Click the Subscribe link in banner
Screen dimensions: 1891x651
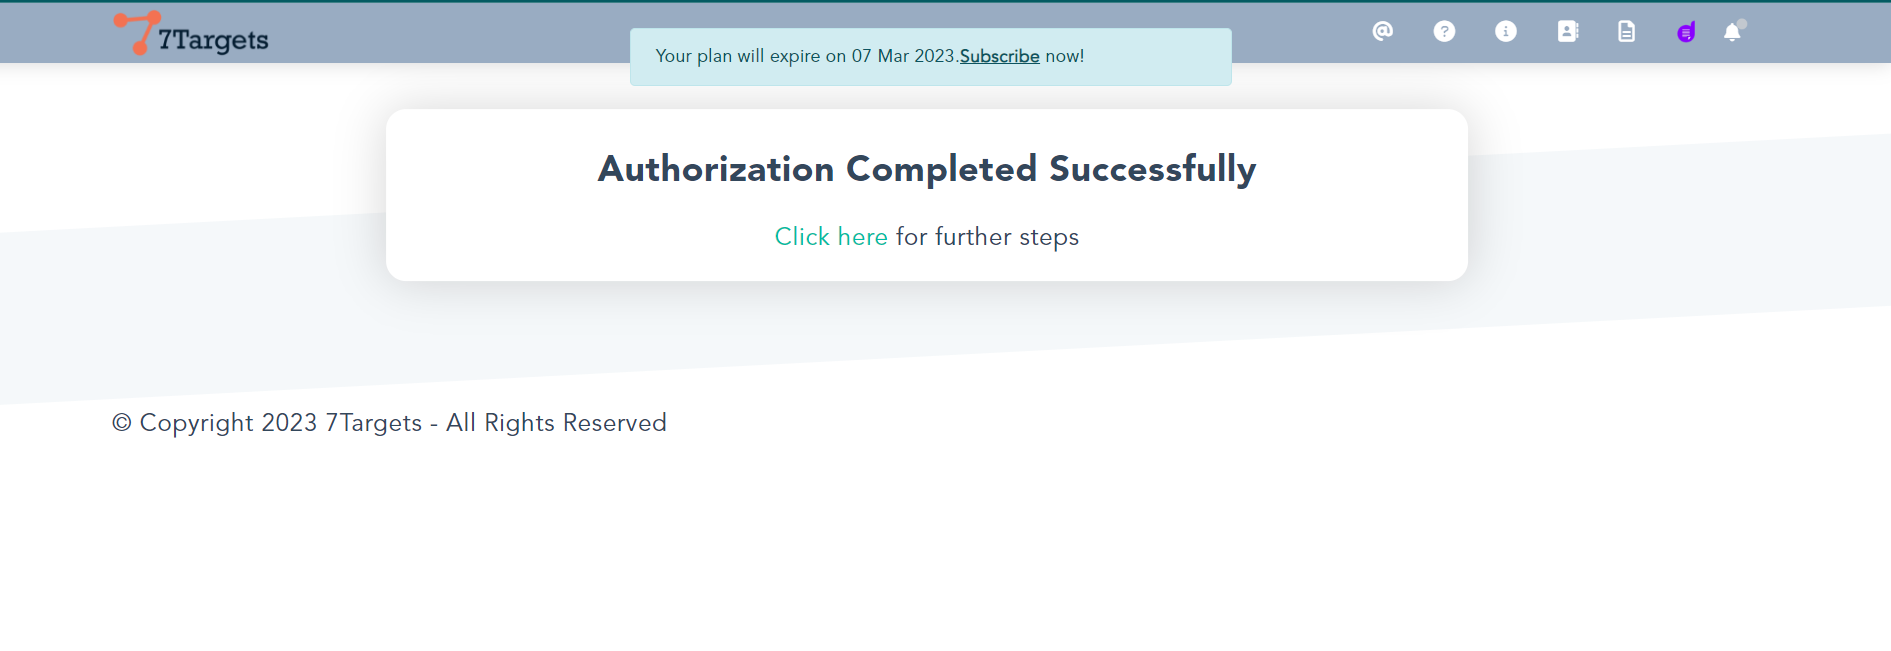[999, 56]
